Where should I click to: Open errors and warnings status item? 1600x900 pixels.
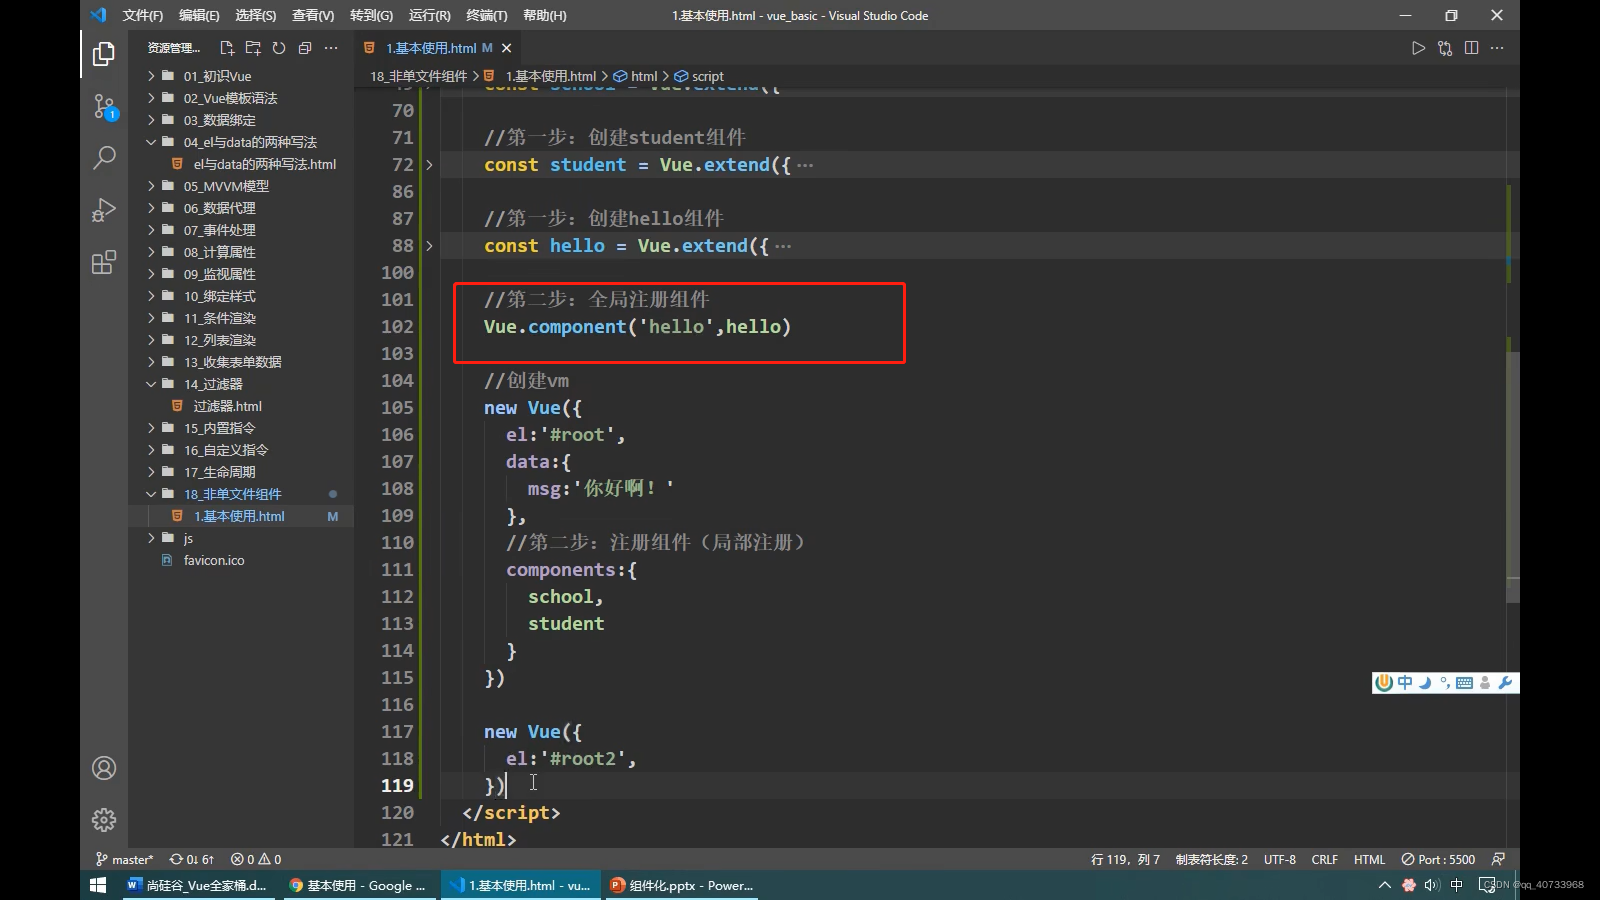[256, 859]
